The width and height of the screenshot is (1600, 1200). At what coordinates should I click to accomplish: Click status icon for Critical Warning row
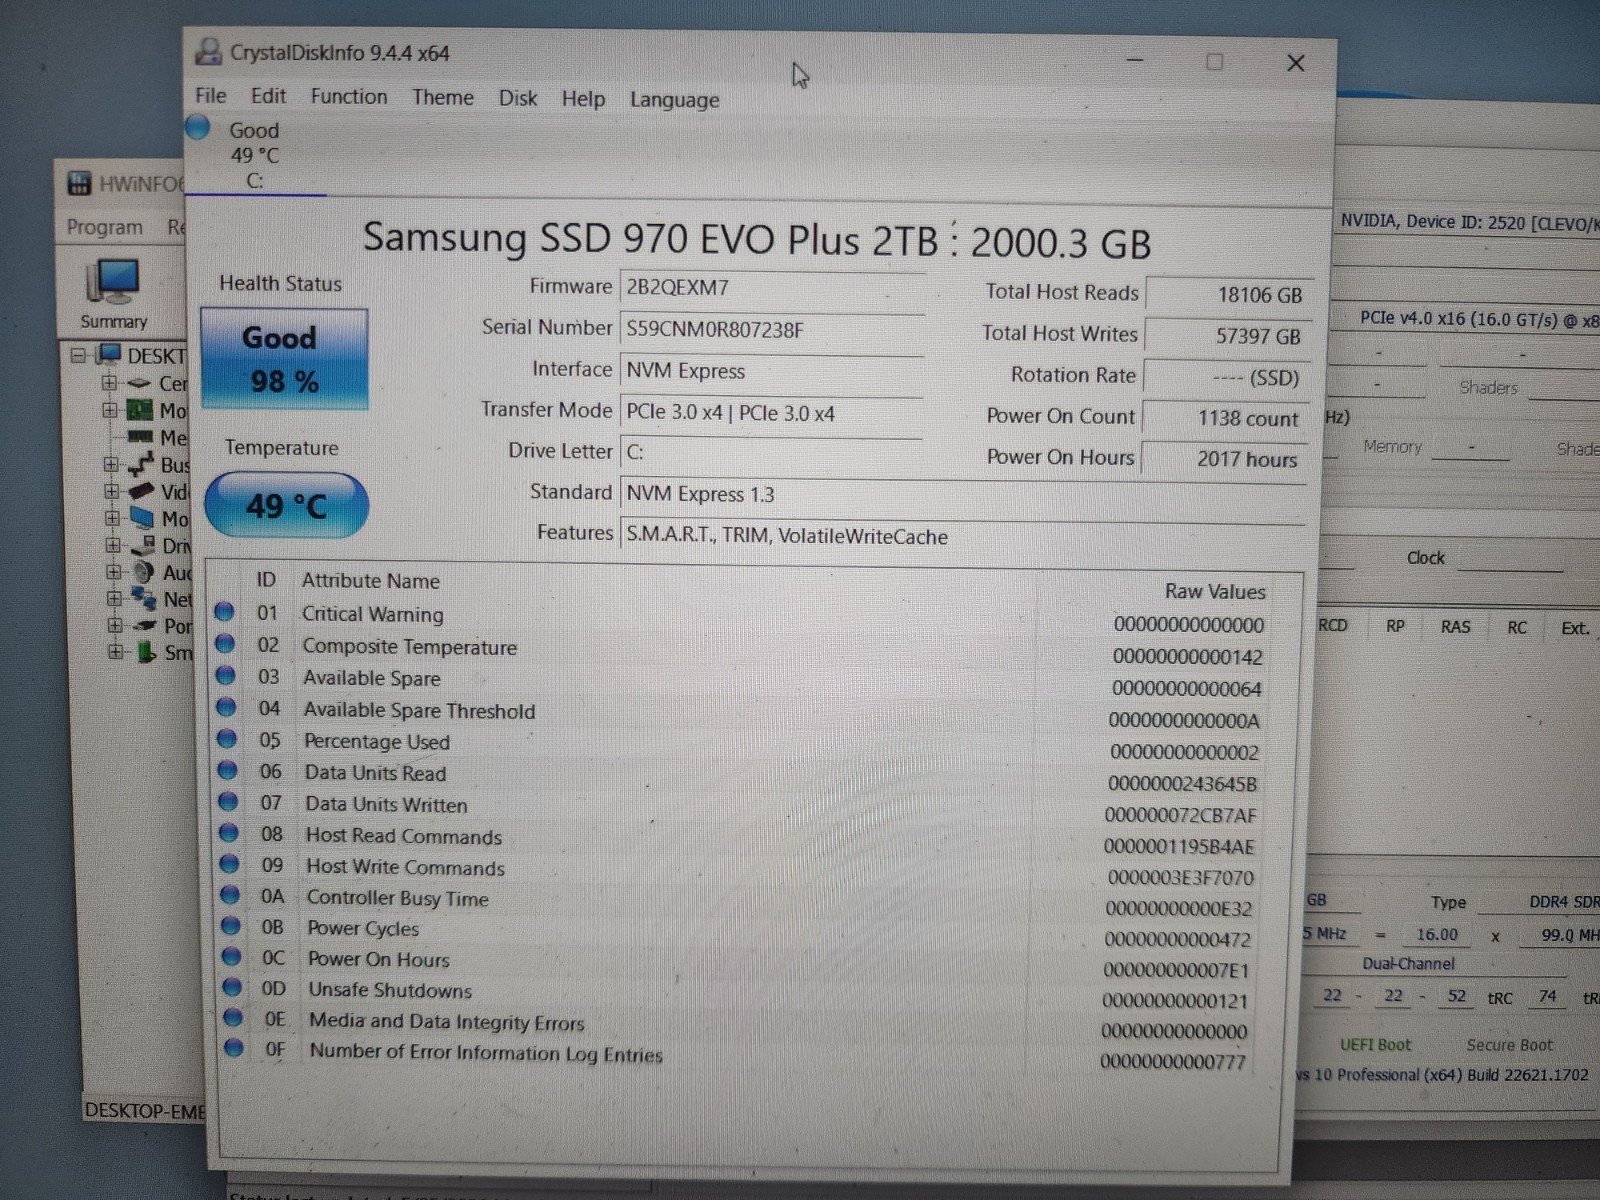[224, 611]
